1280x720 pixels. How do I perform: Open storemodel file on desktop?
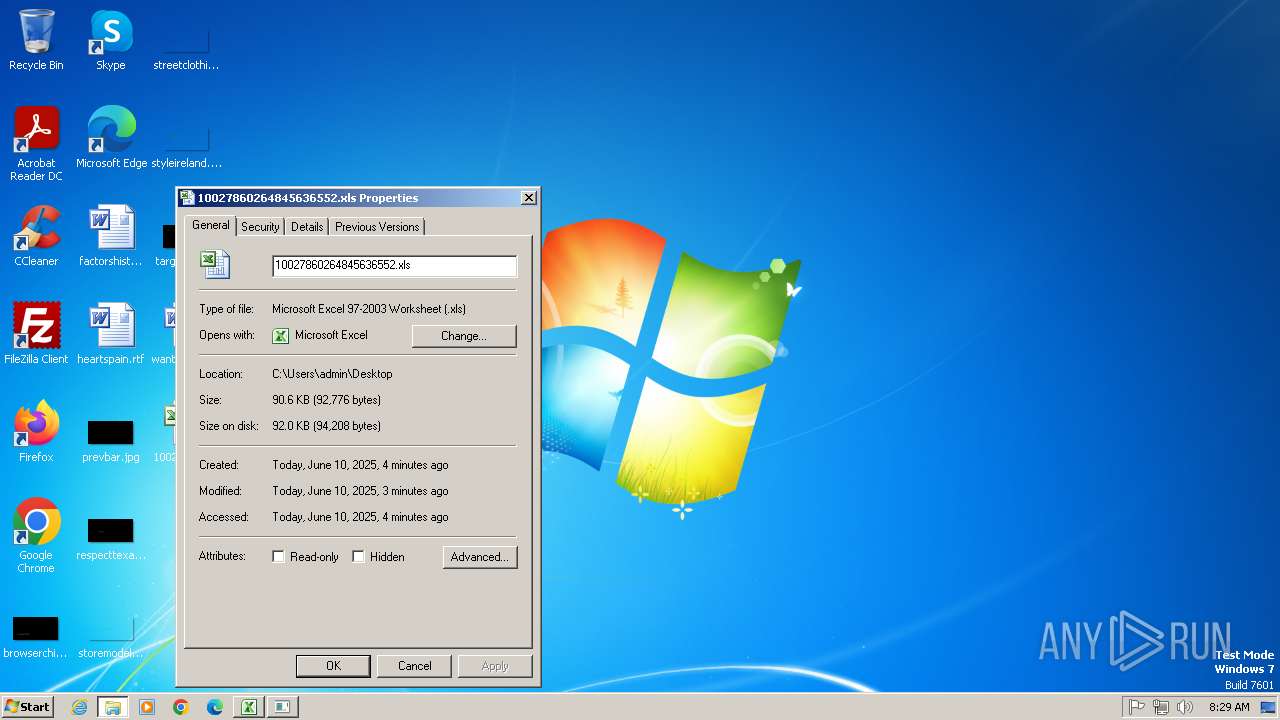[x=111, y=636]
